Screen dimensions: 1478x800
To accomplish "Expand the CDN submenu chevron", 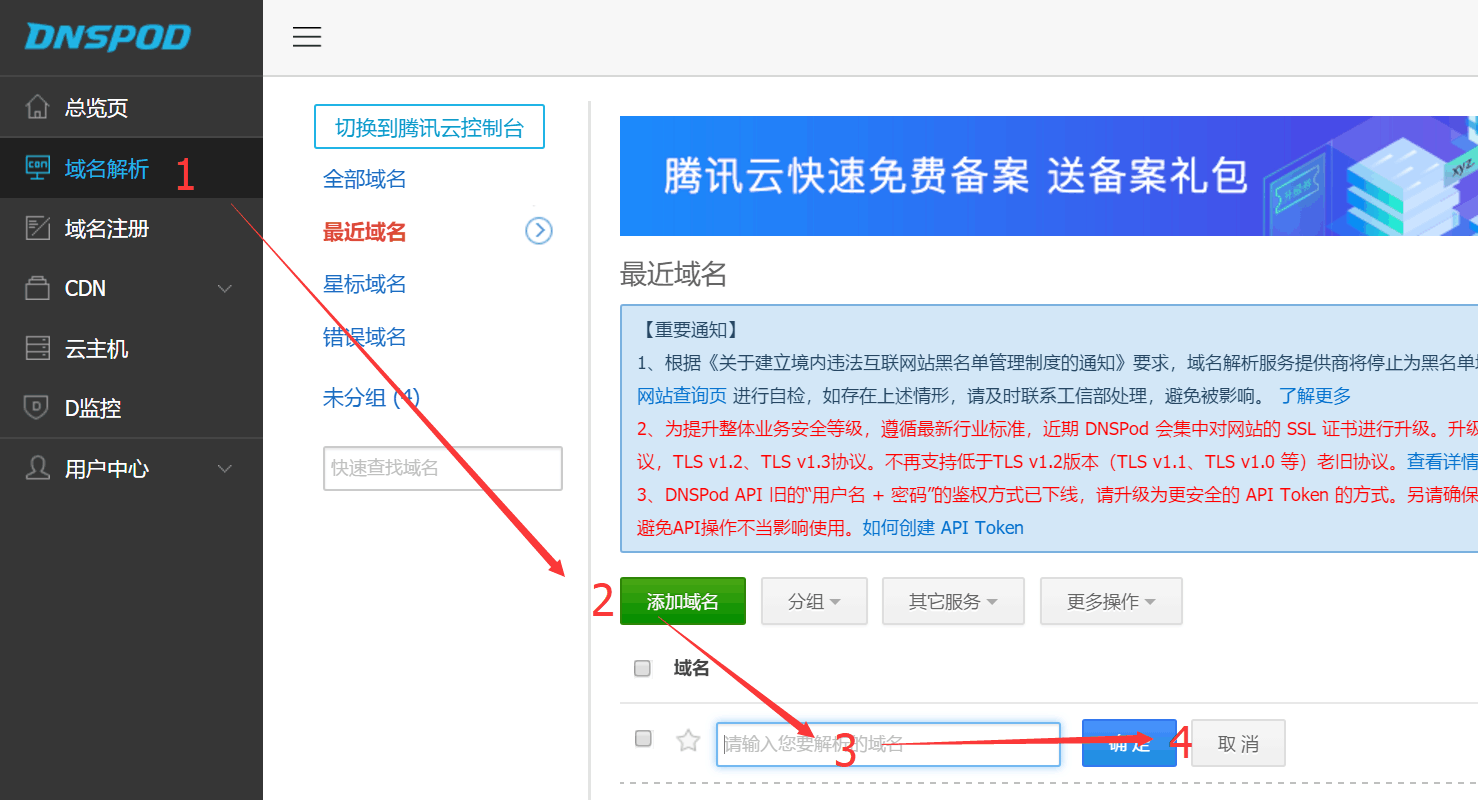I will tap(225, 289).
